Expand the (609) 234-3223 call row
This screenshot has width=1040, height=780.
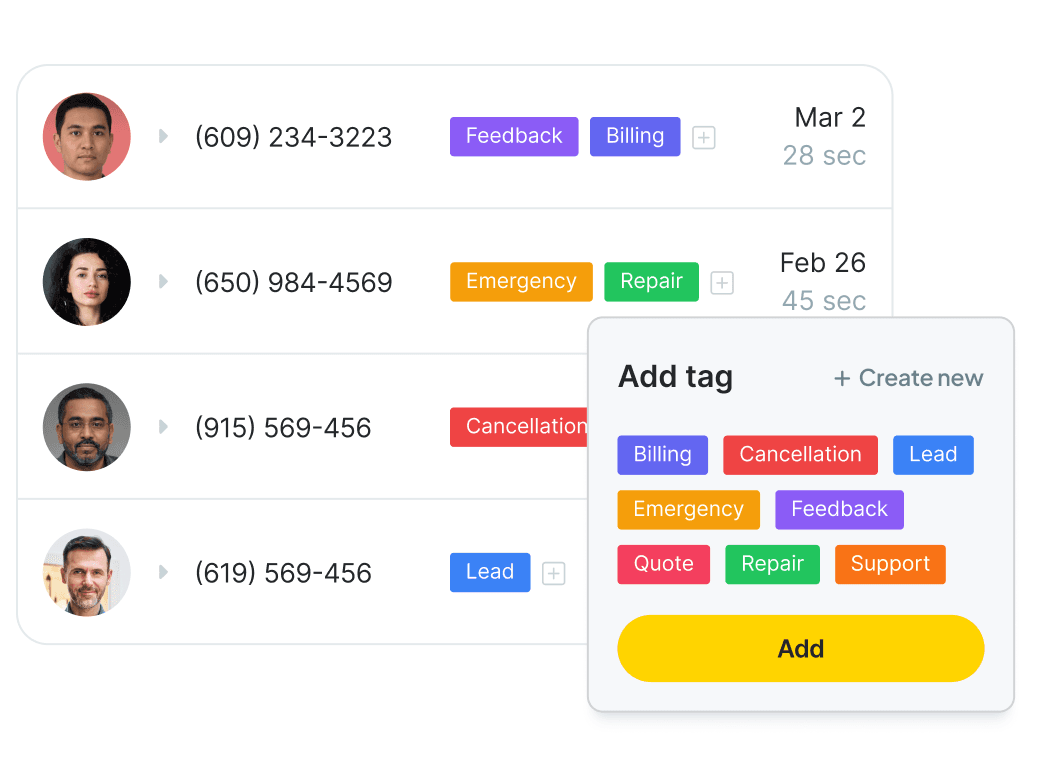point(163,137)
